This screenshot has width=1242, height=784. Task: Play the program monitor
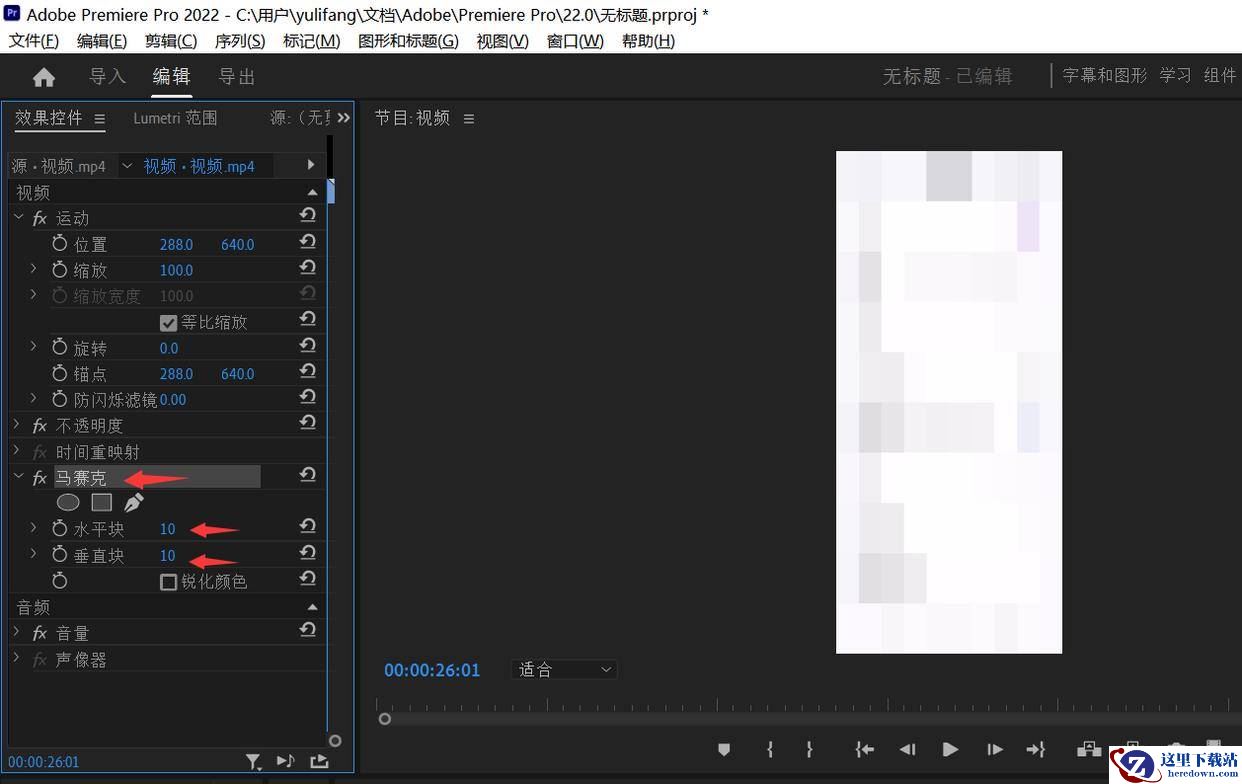(950, 749)
